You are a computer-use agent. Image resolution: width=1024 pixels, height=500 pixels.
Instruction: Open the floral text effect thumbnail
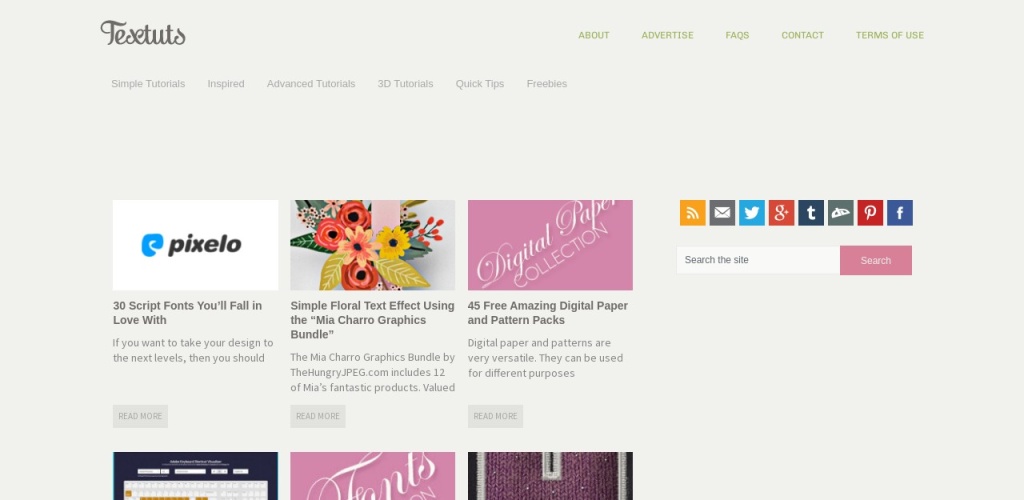[x=373, y=245]
